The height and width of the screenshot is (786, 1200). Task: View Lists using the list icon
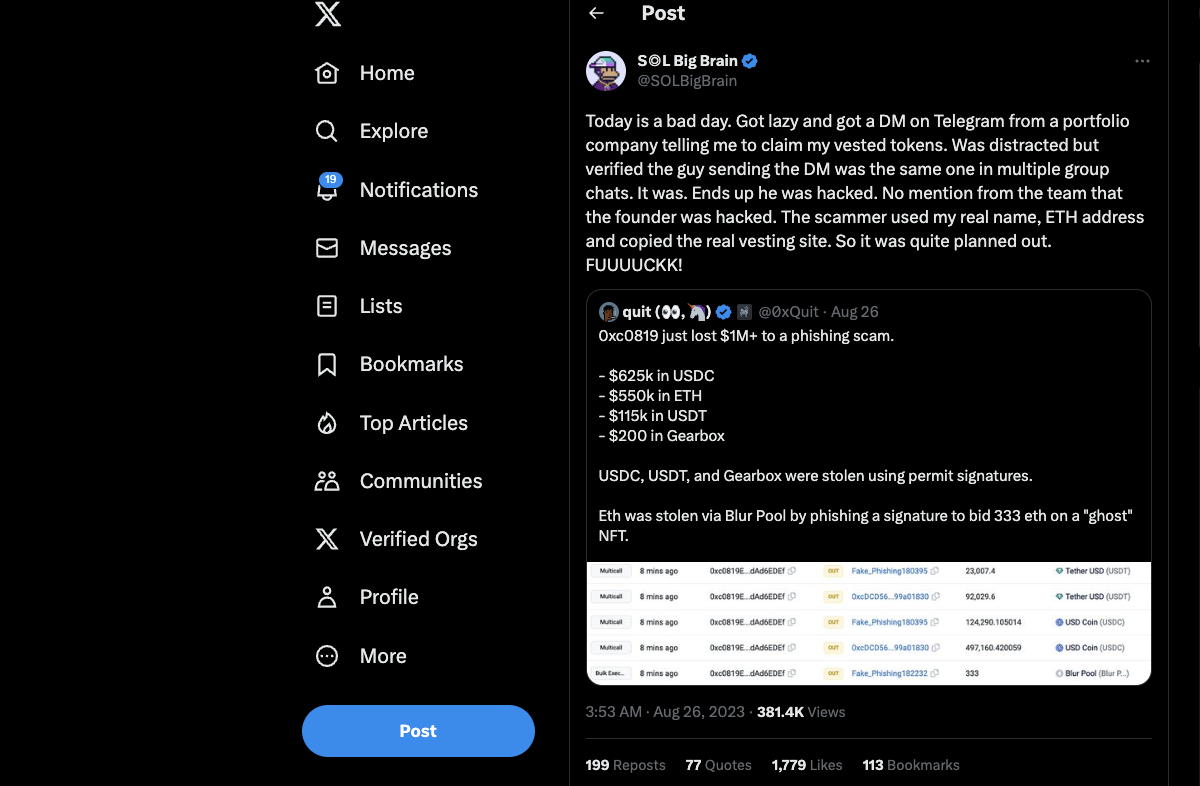pos(327,305)
